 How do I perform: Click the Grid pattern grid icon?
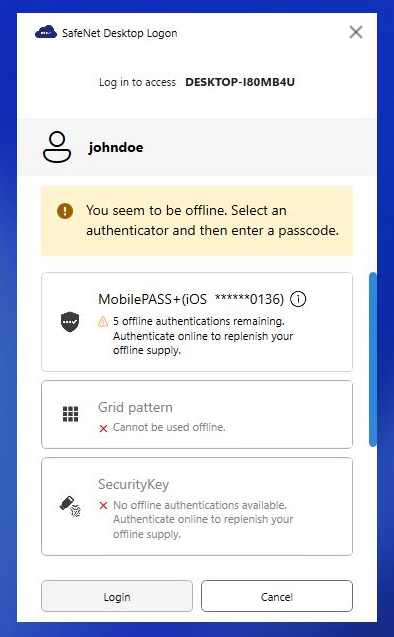click(x=70, y=414)
